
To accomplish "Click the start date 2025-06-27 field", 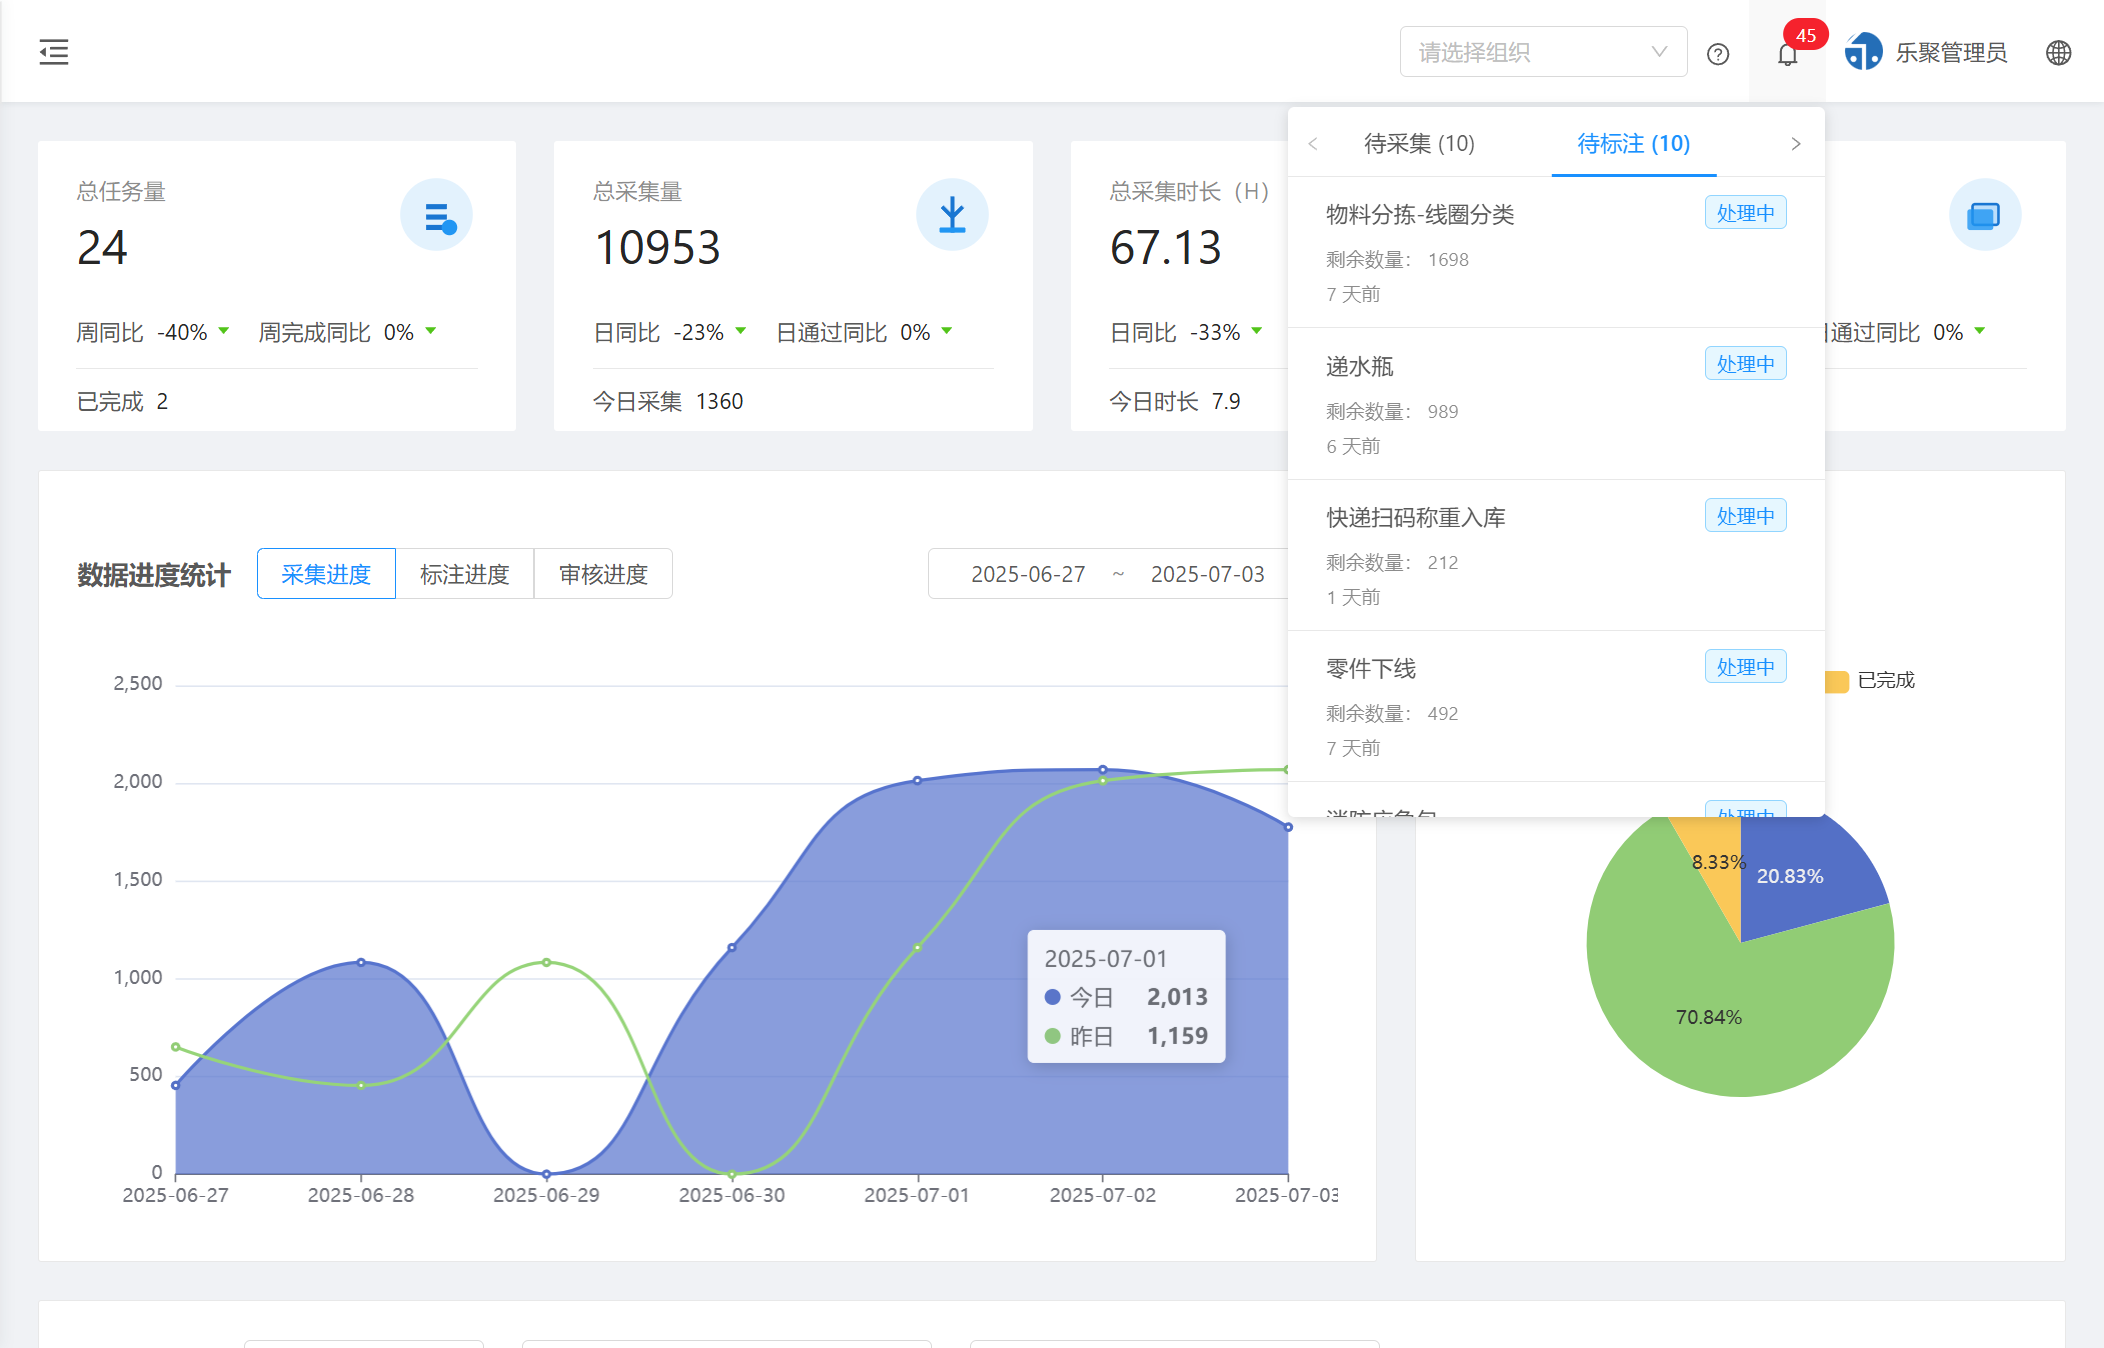I will coord(1028,574).
